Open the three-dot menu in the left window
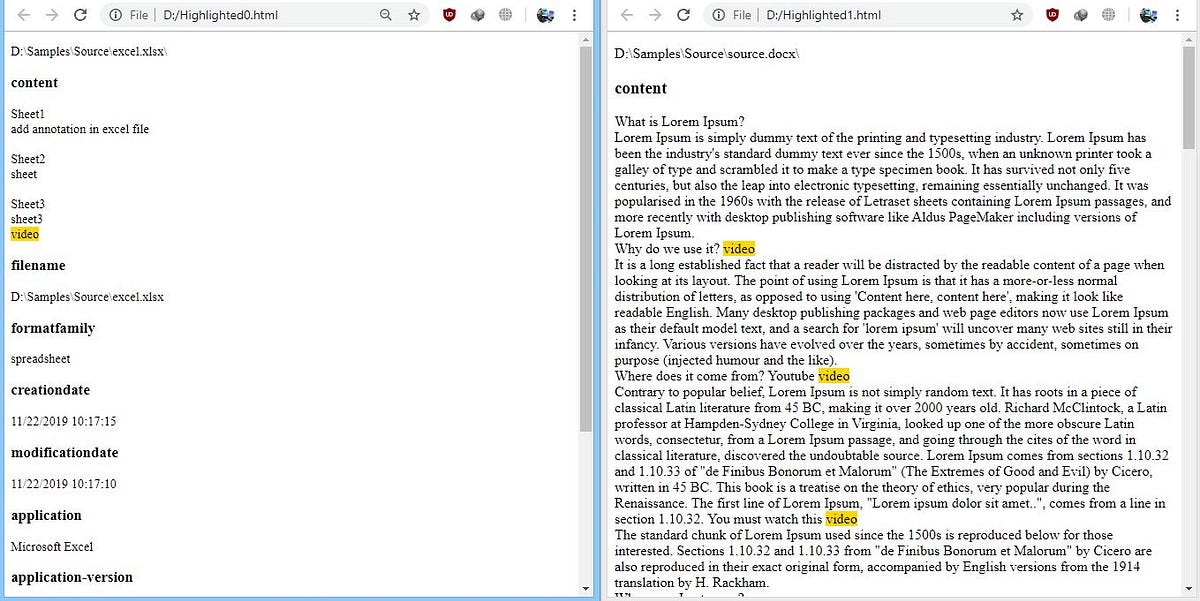 tap(573, 14)
